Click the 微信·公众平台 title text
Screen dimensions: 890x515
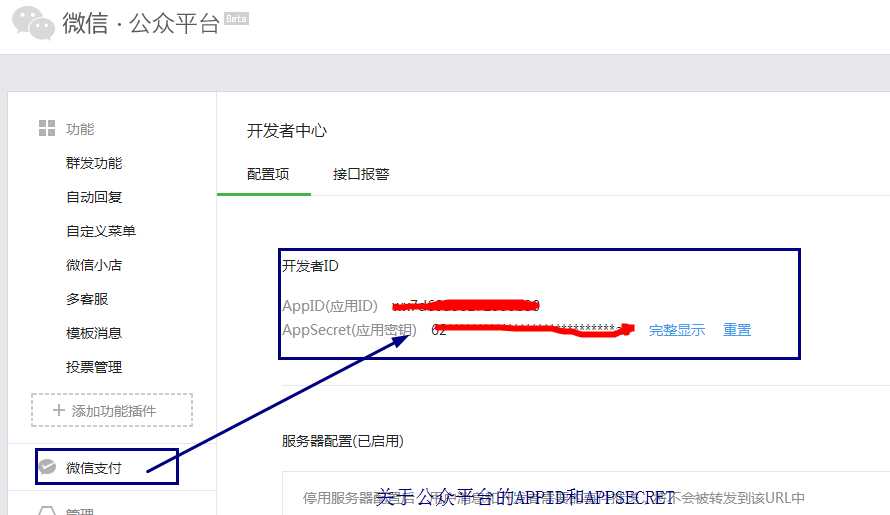[141, 24]
